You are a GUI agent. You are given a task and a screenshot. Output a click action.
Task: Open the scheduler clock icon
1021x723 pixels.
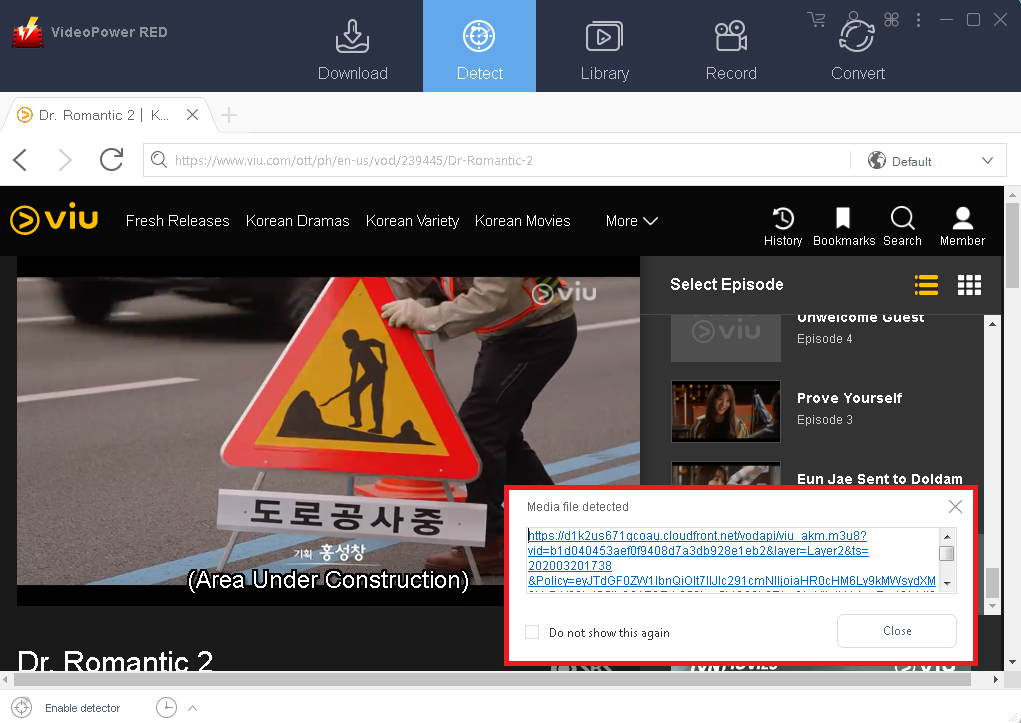tap(166, 707)
